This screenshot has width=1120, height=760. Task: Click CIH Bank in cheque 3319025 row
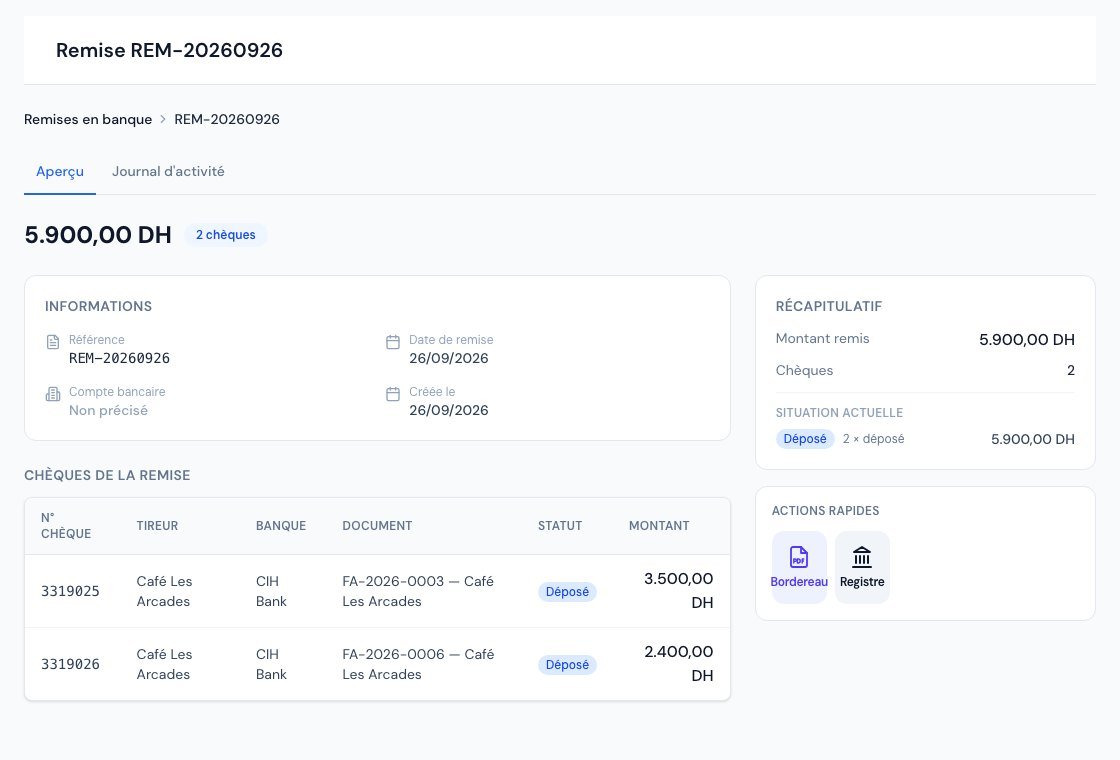point(271,591)
